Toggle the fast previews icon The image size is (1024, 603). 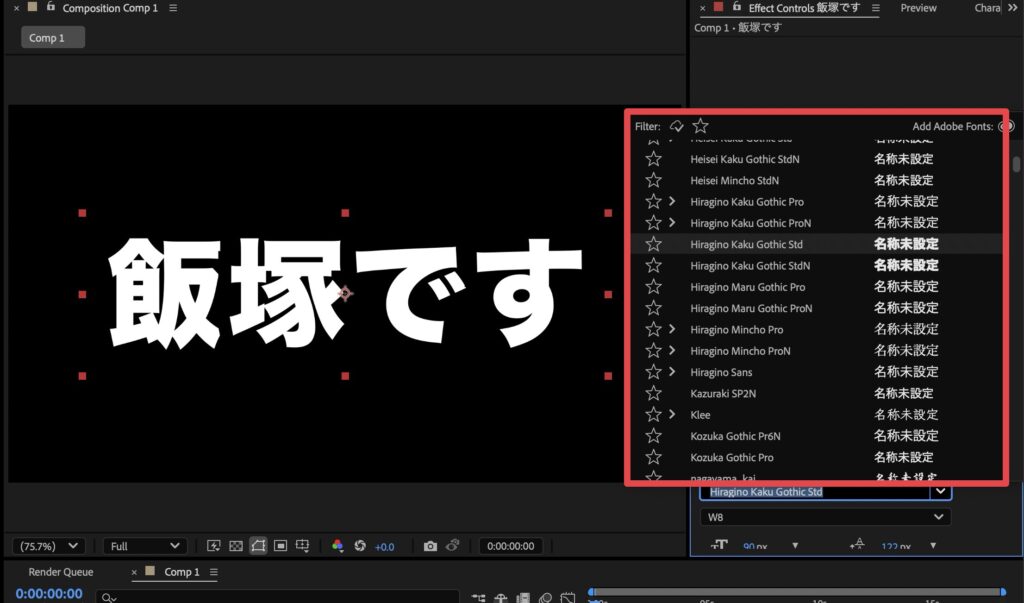(213, 546)
